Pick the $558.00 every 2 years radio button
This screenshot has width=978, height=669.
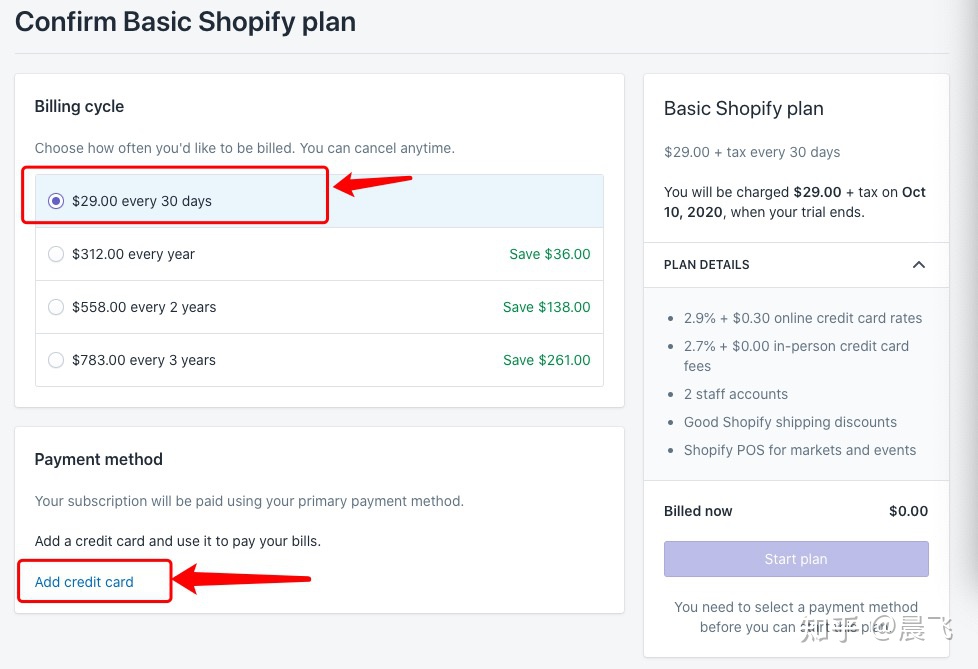point(56,307)
